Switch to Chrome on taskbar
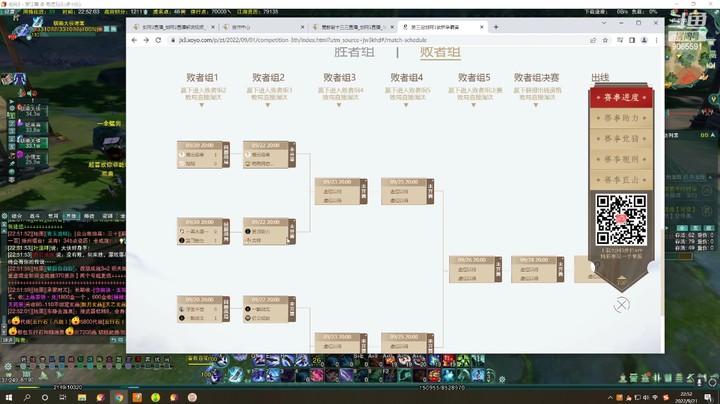Viewport: 720px width, 404px height. click(118, 397)
